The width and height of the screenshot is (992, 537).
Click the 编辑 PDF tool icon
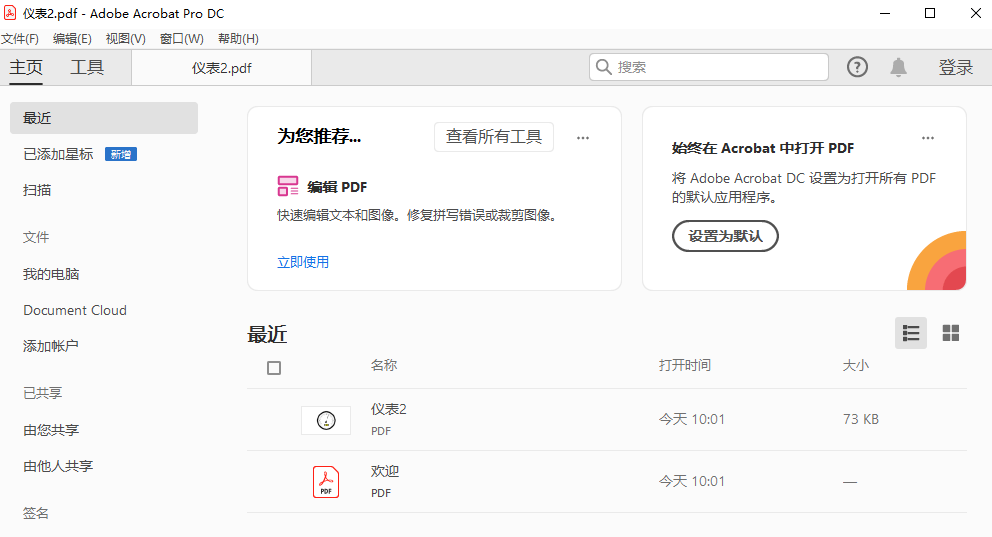point(288,186)
